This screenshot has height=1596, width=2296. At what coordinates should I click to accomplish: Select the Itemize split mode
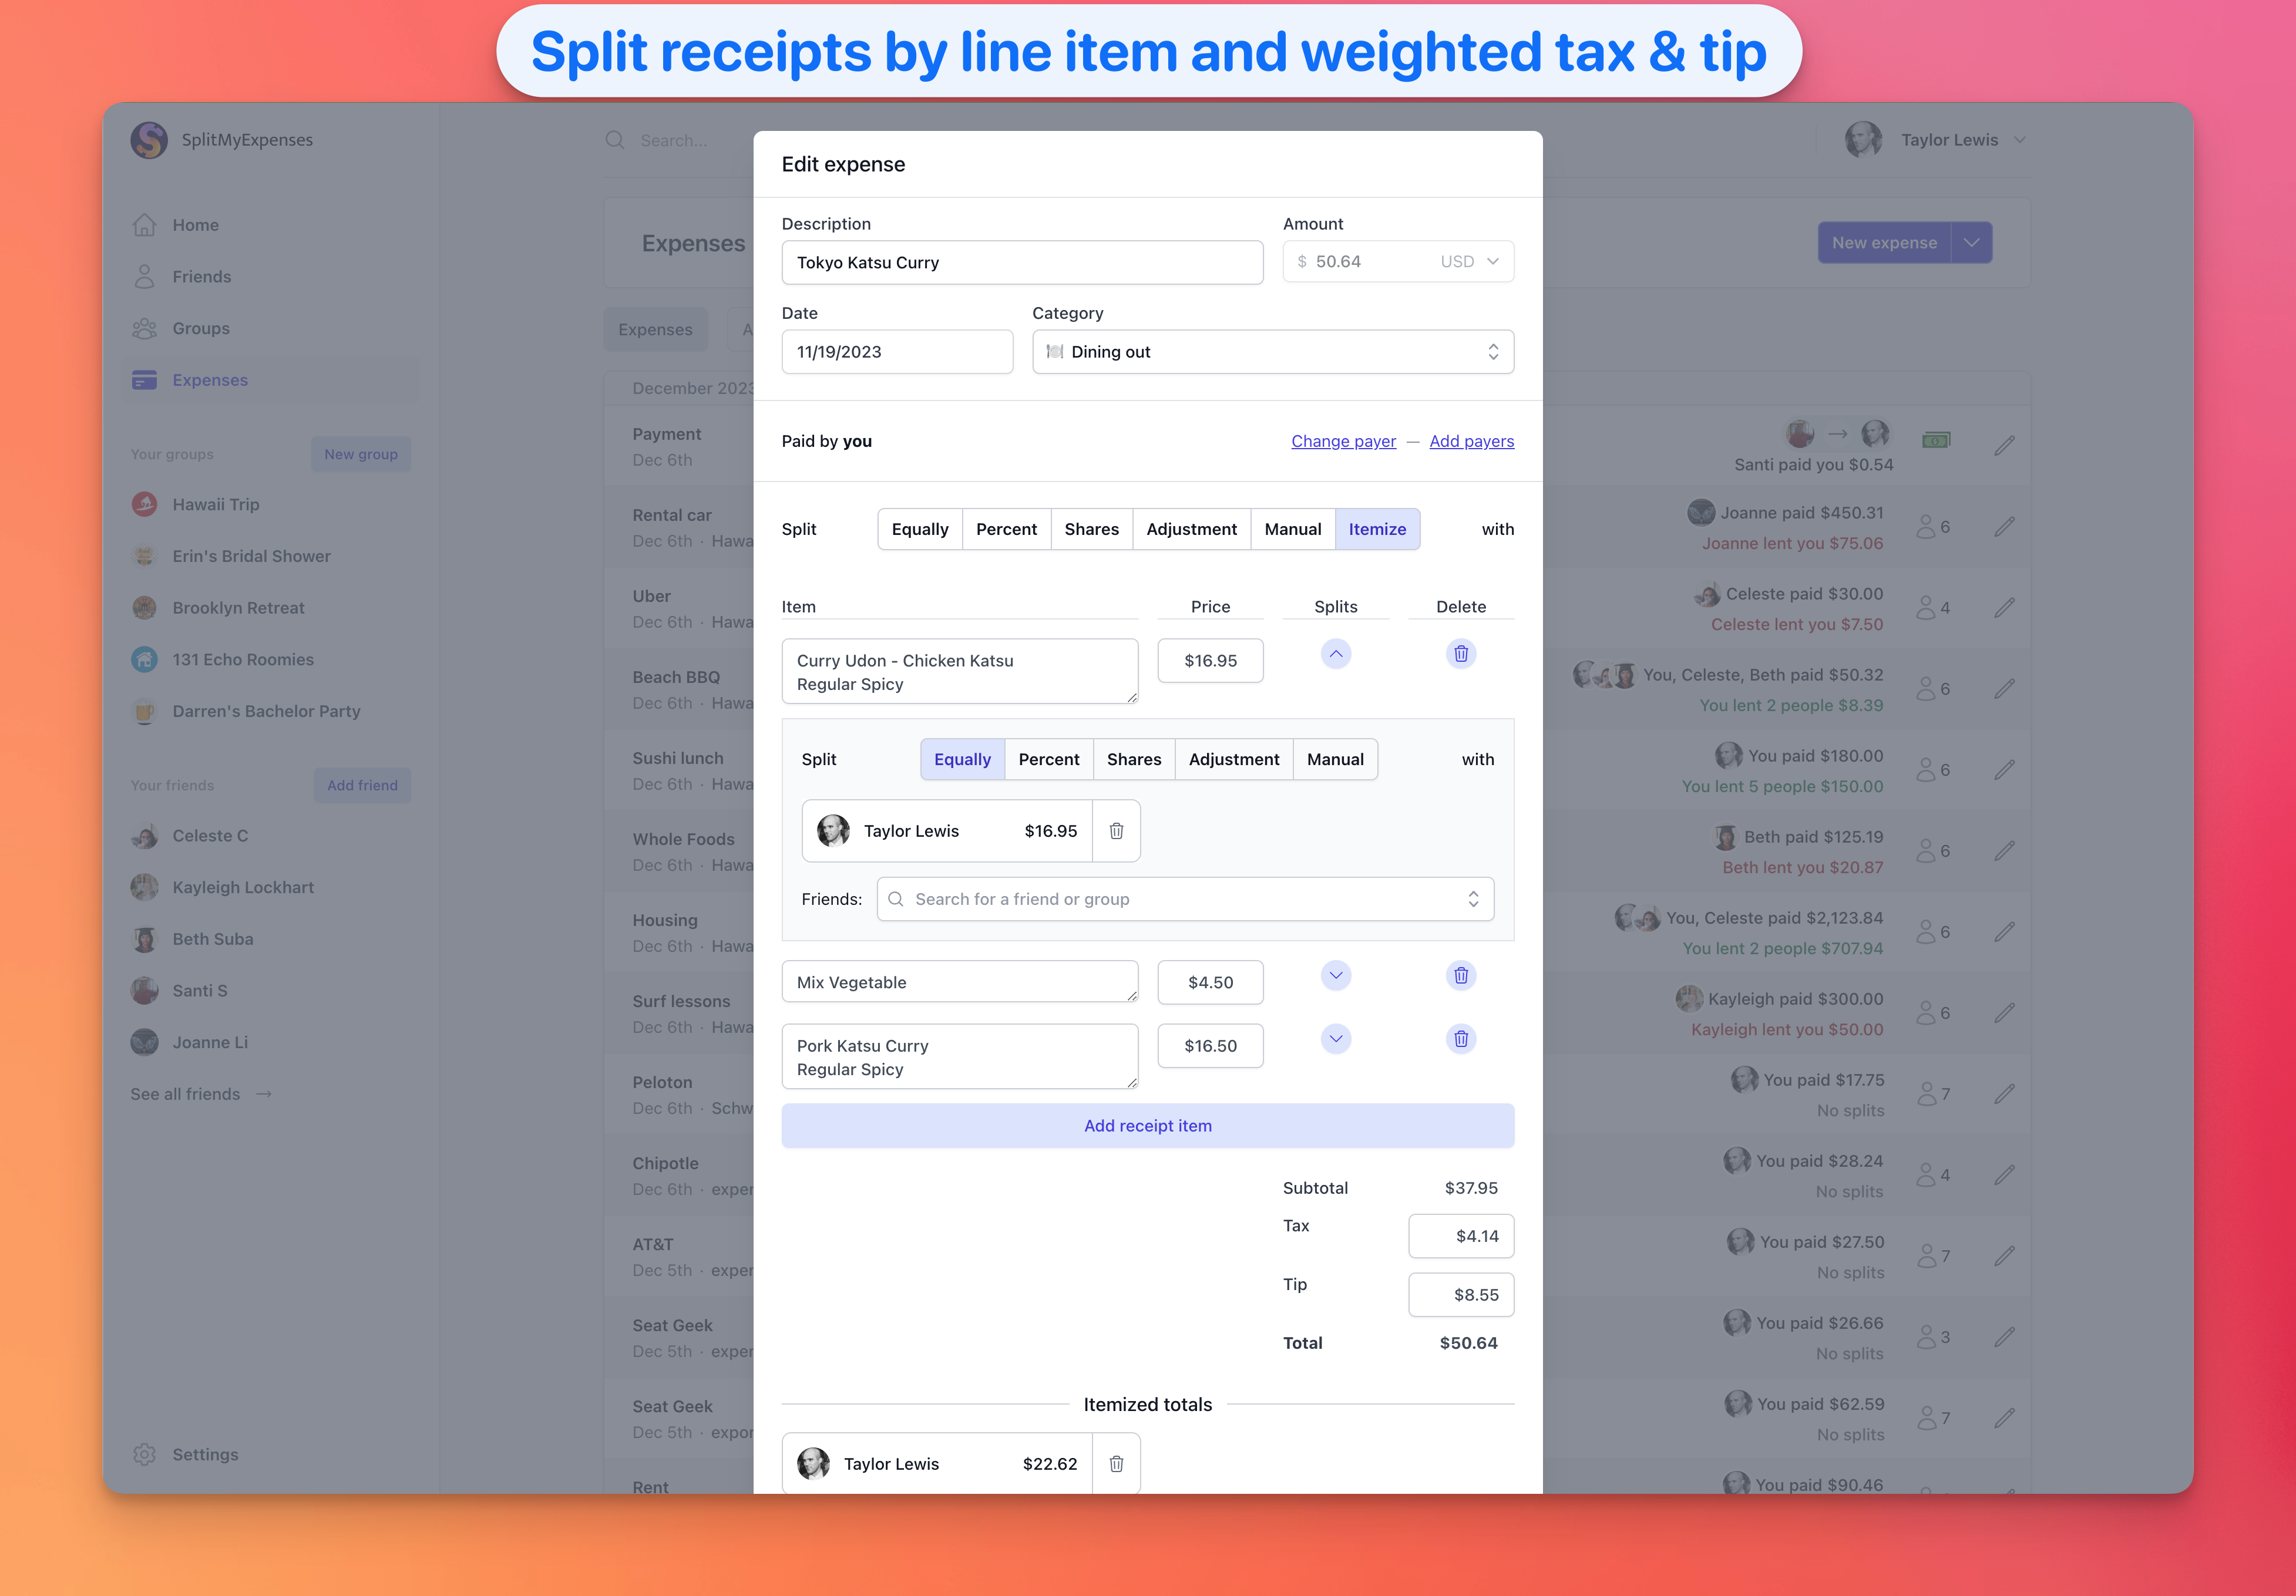pyautogui.click(x=1377, y=529)
